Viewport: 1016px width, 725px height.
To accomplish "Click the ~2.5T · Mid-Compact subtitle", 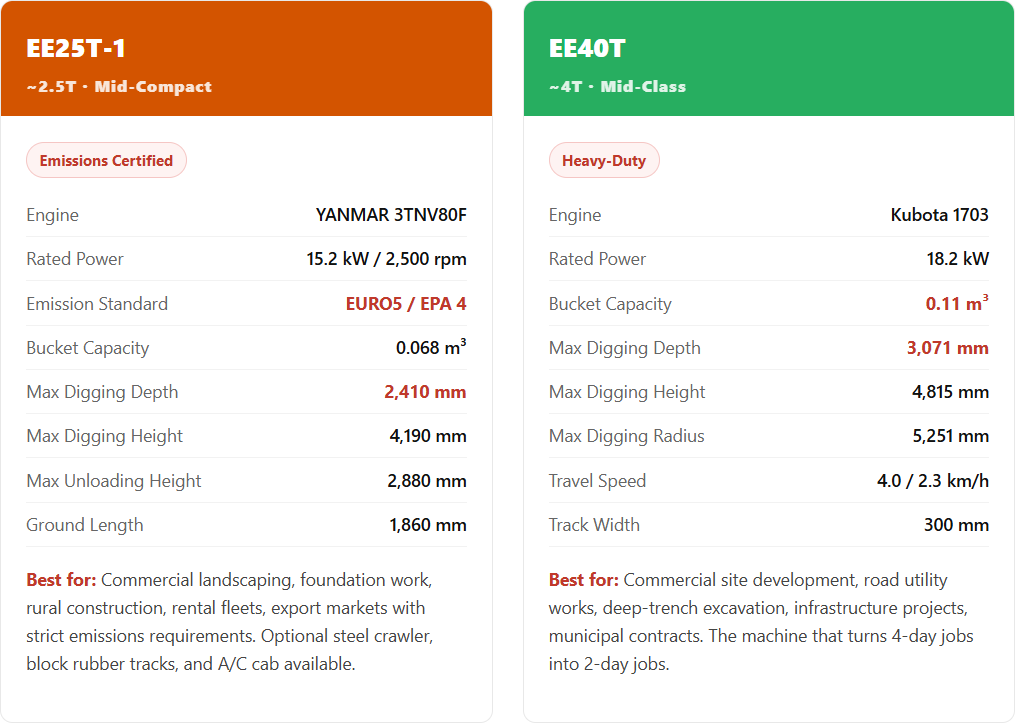I will pos(119,86).
